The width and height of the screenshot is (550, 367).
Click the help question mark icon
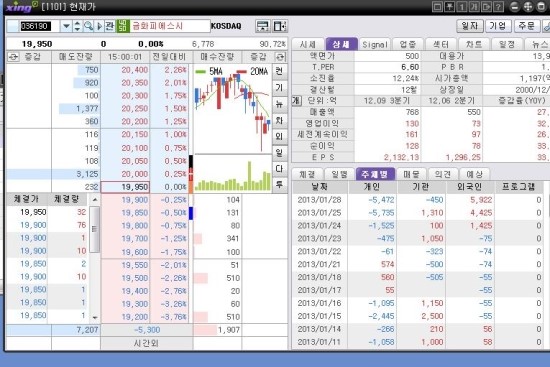click(498, 7)
